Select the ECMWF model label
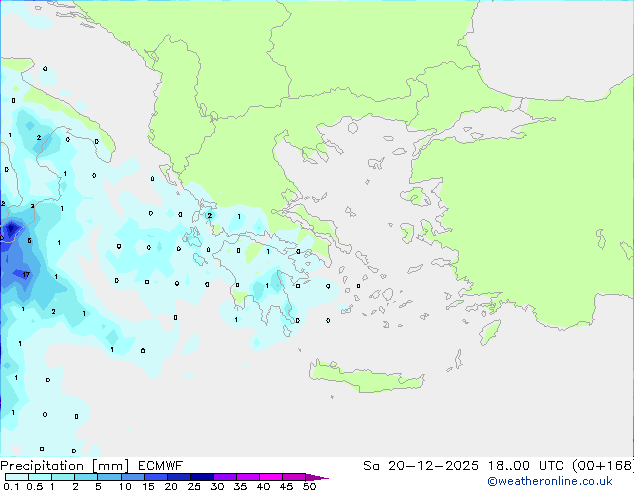This screenshot has height=490, width=634. tap(160, 466)
